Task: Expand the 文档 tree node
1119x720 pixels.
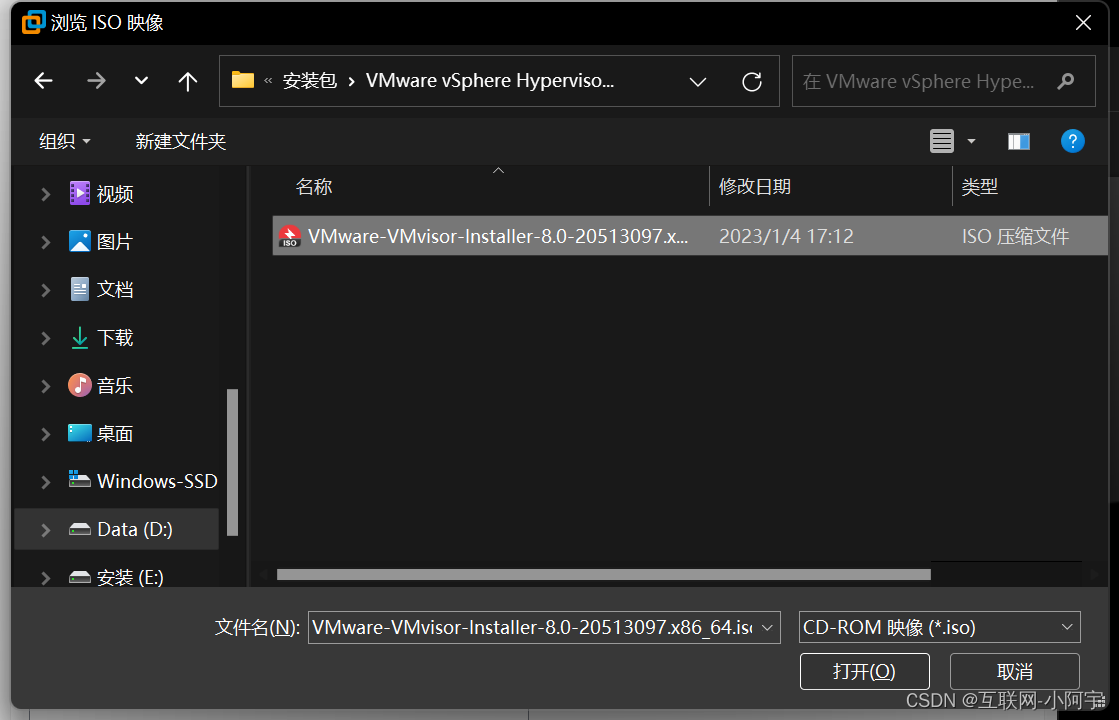Action: [x=46, y=290]
